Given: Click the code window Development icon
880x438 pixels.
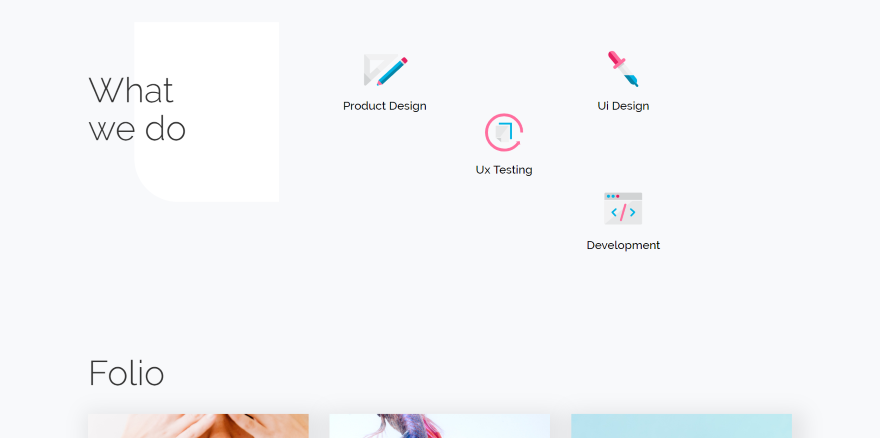Looking at the screenshot, I should pyautogui.click(x=623, y=208).
